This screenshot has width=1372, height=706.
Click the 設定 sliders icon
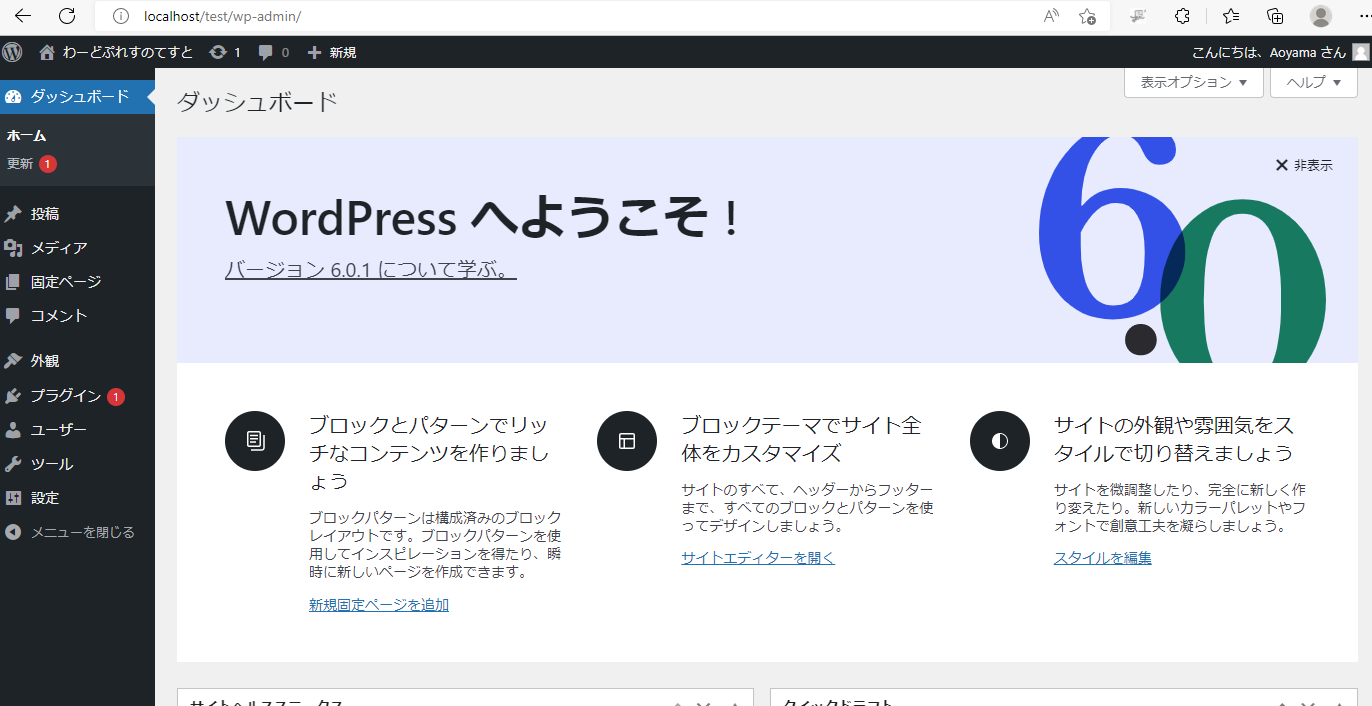(13, 498)
